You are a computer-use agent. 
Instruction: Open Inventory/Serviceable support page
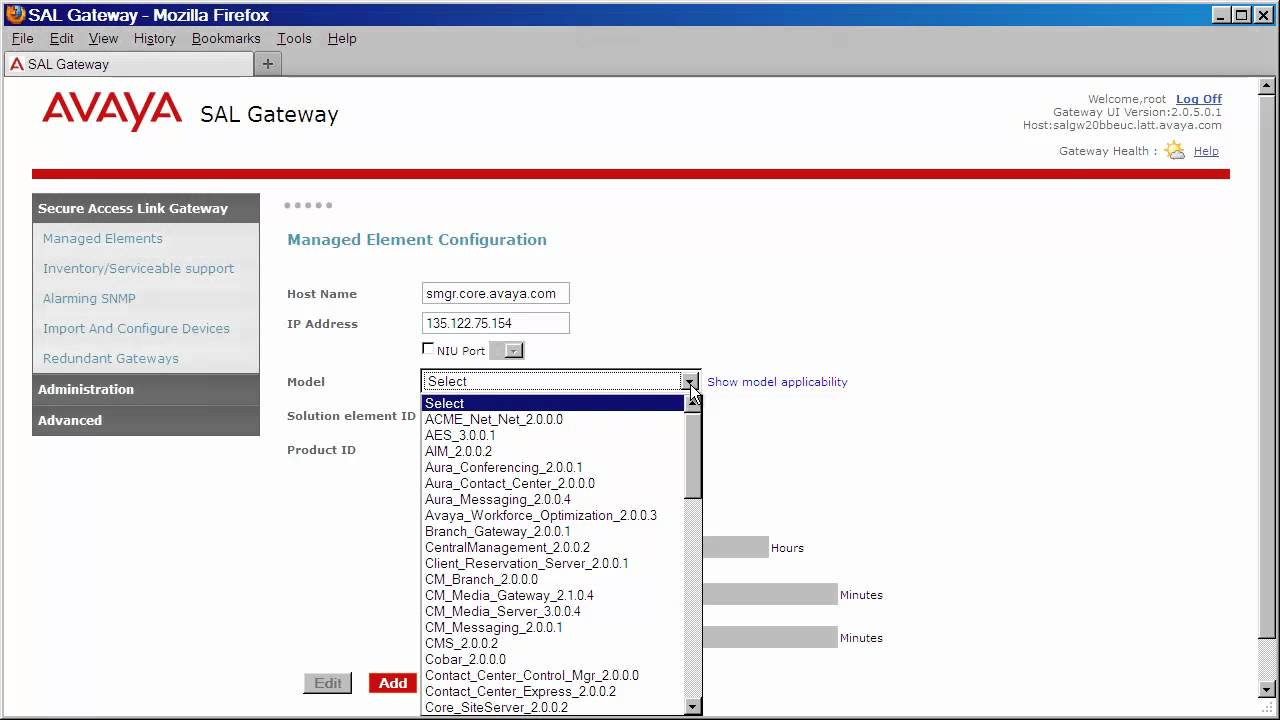138,268
